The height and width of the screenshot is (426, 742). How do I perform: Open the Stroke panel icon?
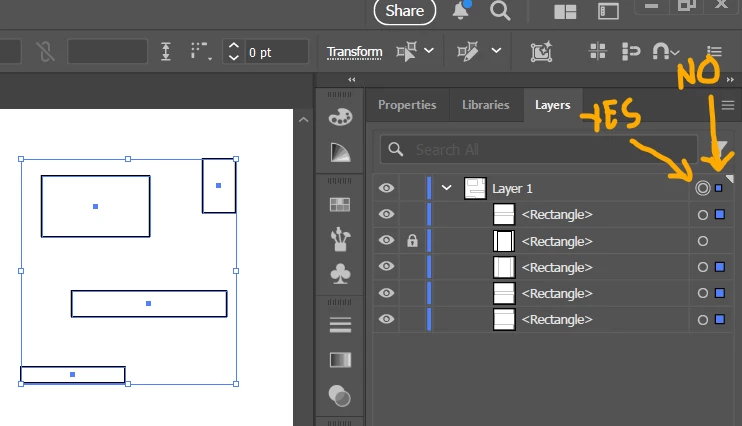click(340, 325)
